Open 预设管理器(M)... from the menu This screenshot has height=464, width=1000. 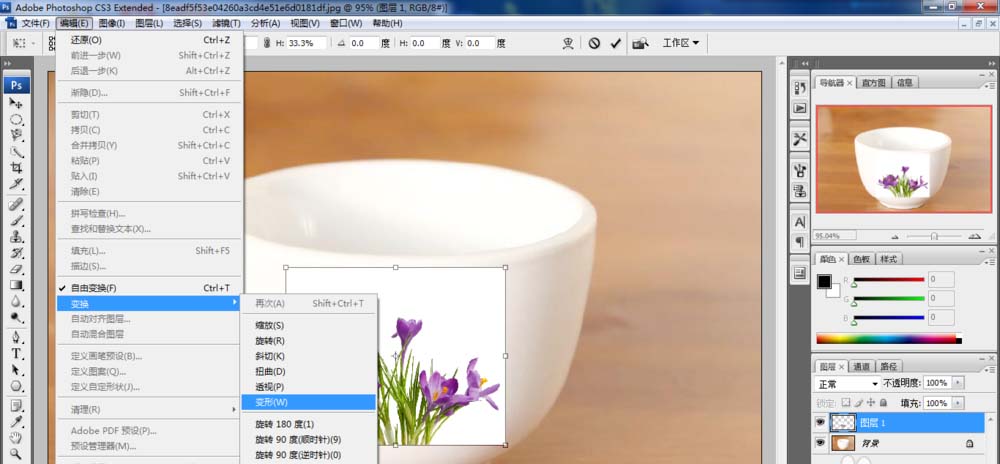click(x=150, y=446)
